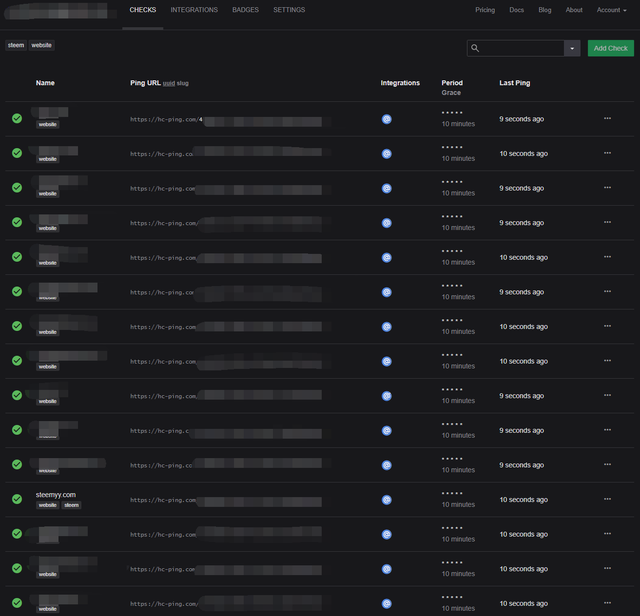The width and height of the screenshot is (640, 616).
Task: Filter checks by the steem tag button
Action: pos(16,45)
